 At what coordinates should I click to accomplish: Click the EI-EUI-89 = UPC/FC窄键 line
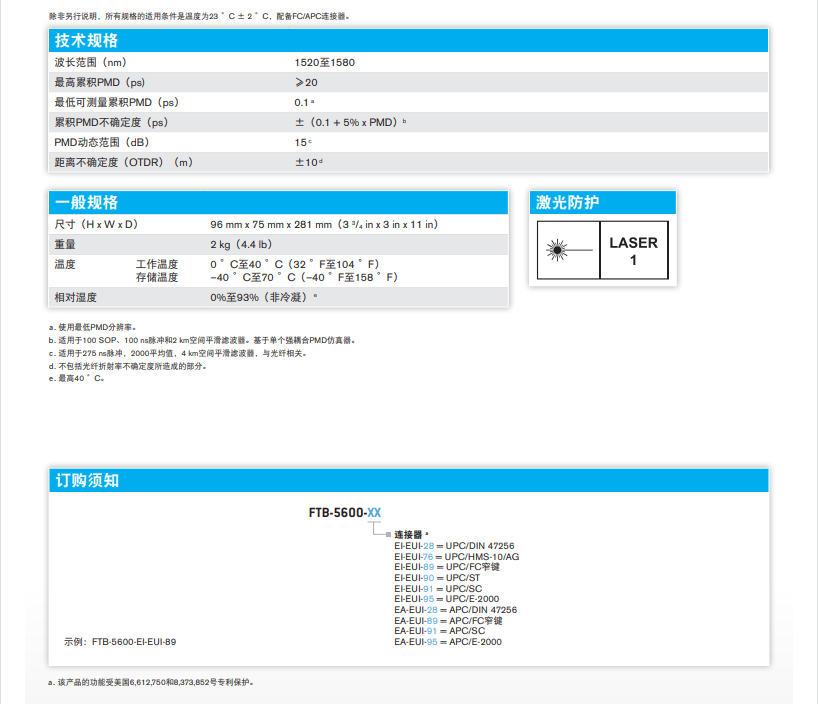447,567
